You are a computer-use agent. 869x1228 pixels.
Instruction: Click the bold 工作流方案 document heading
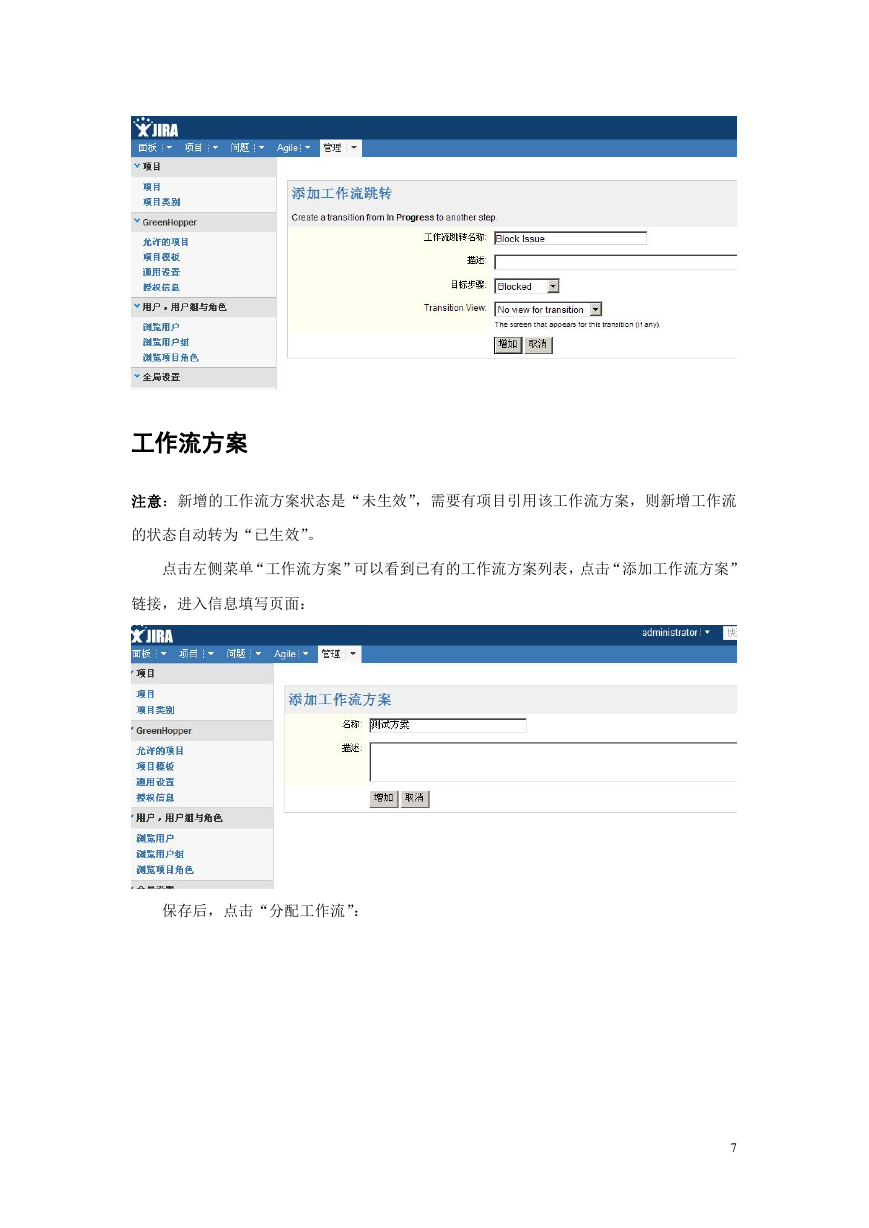coord(189,444)
